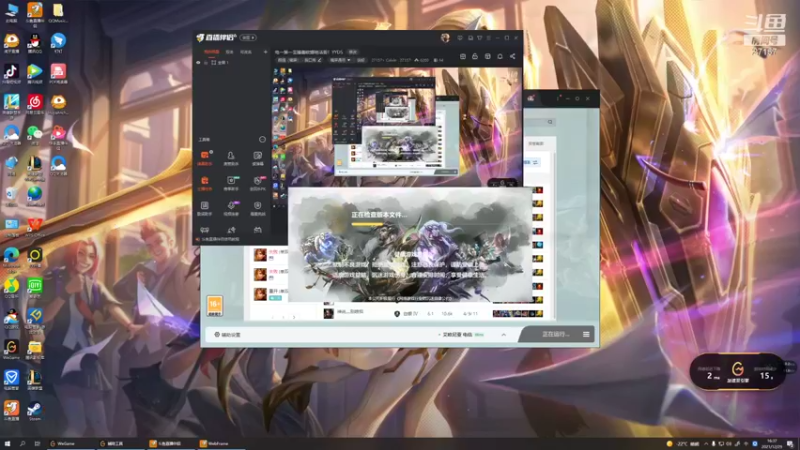Open the This PC desktop icon

[11, 12]
